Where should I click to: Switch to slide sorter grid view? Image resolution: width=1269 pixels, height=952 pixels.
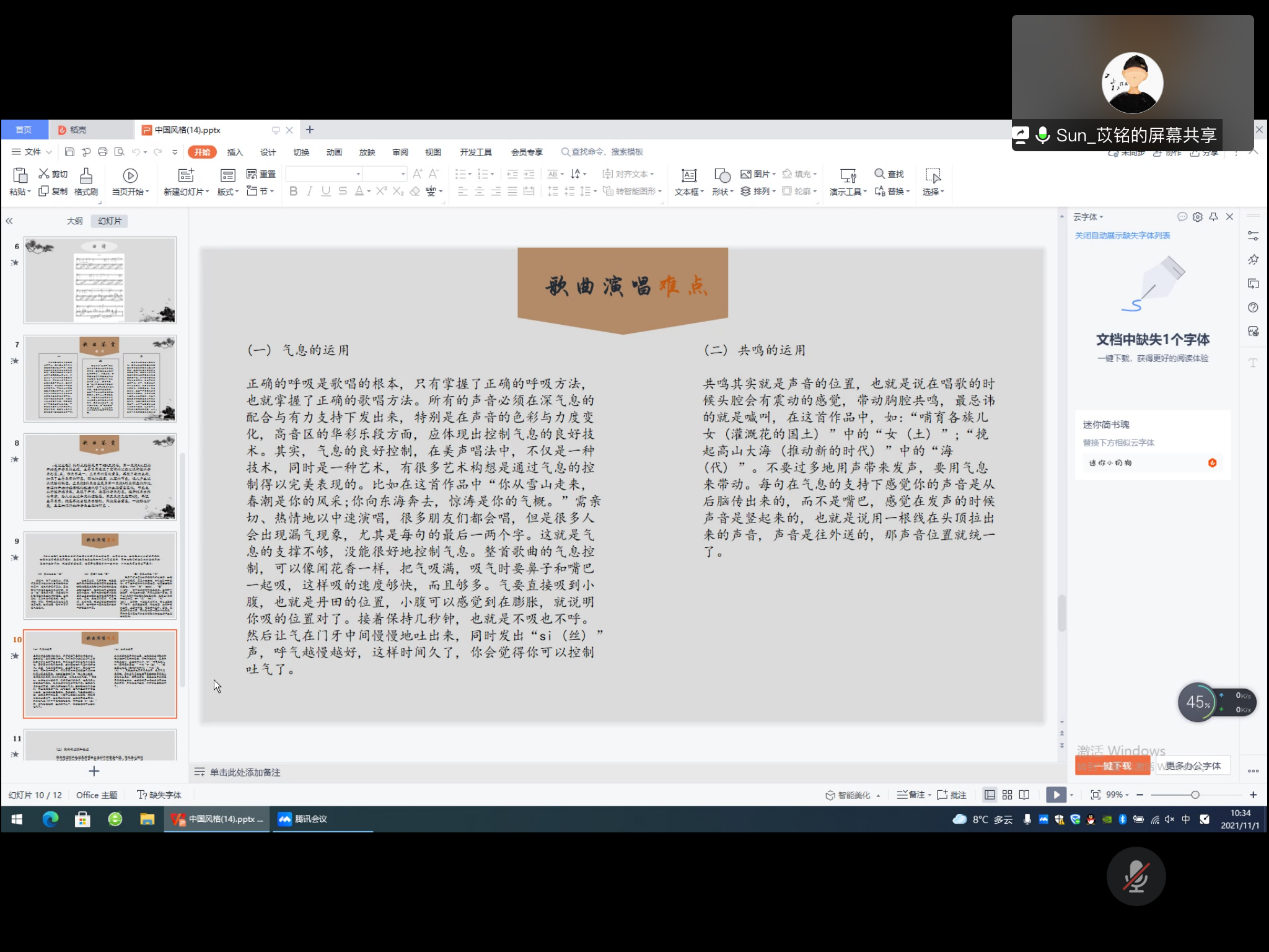[x=1007, y=795]
